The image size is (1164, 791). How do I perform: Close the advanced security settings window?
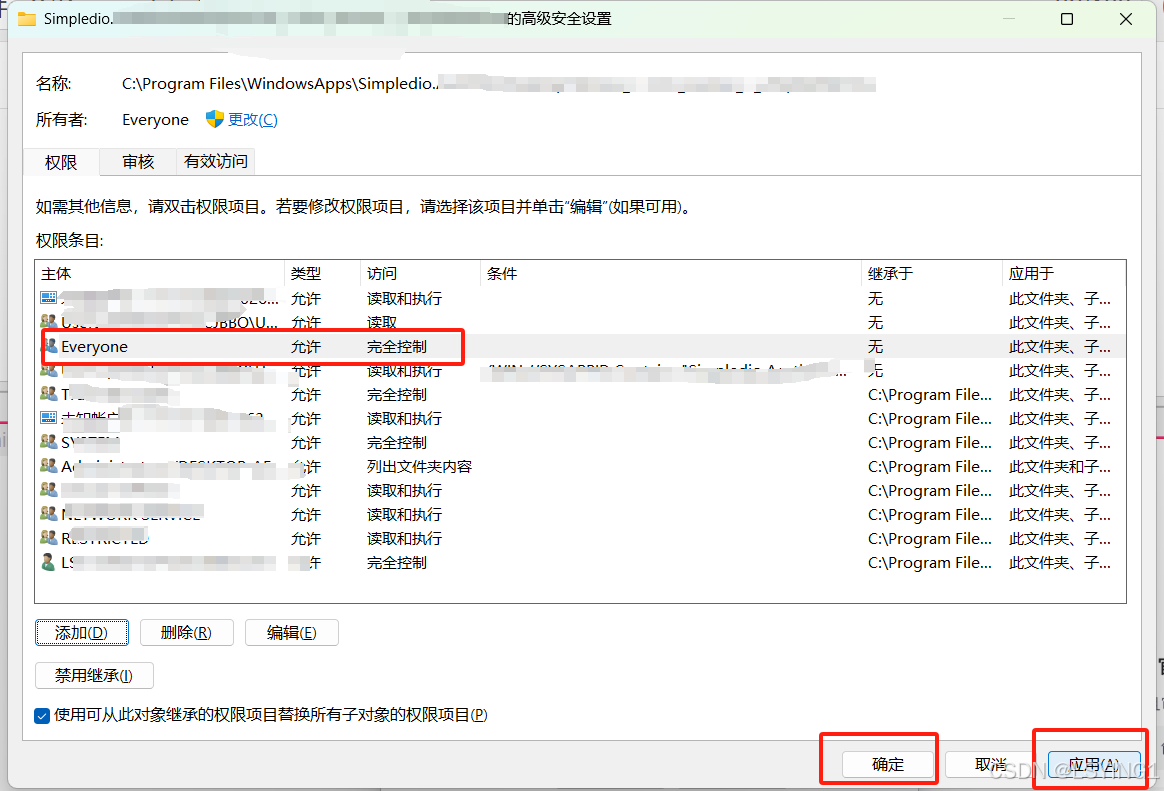(x=1125, y=19)
